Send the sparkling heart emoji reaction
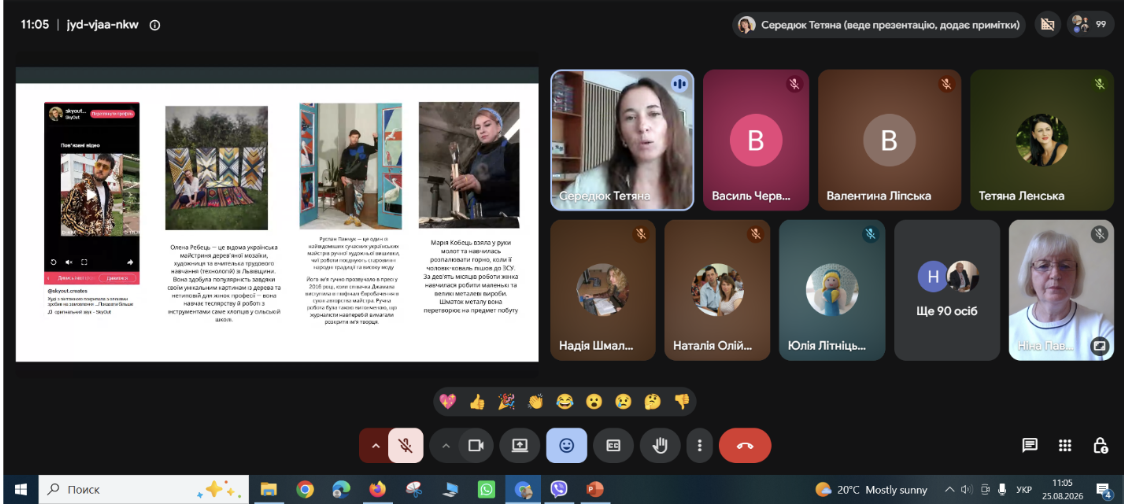The height and width of the screenshot is (504, 1124). (x=448, y=401)
